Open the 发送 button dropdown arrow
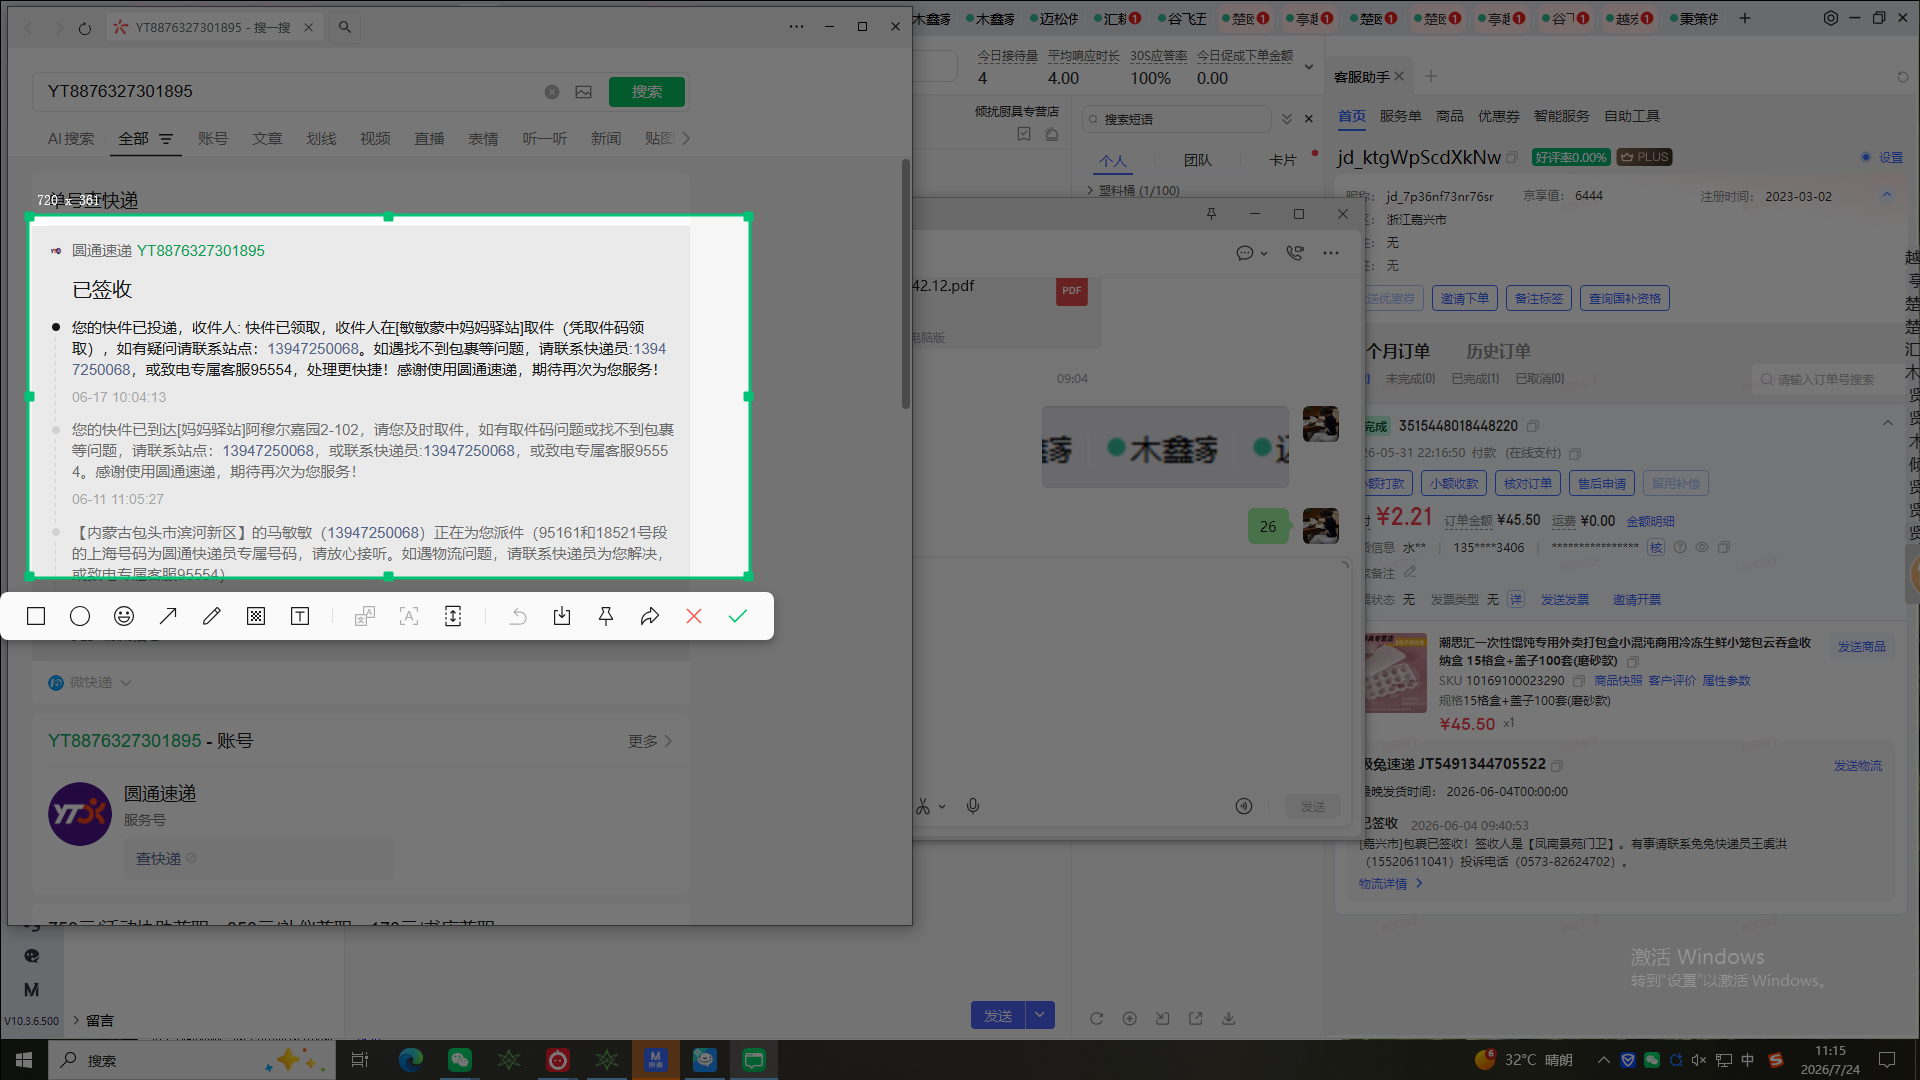The image size is (1920, 1080). pos(1040,1015)
